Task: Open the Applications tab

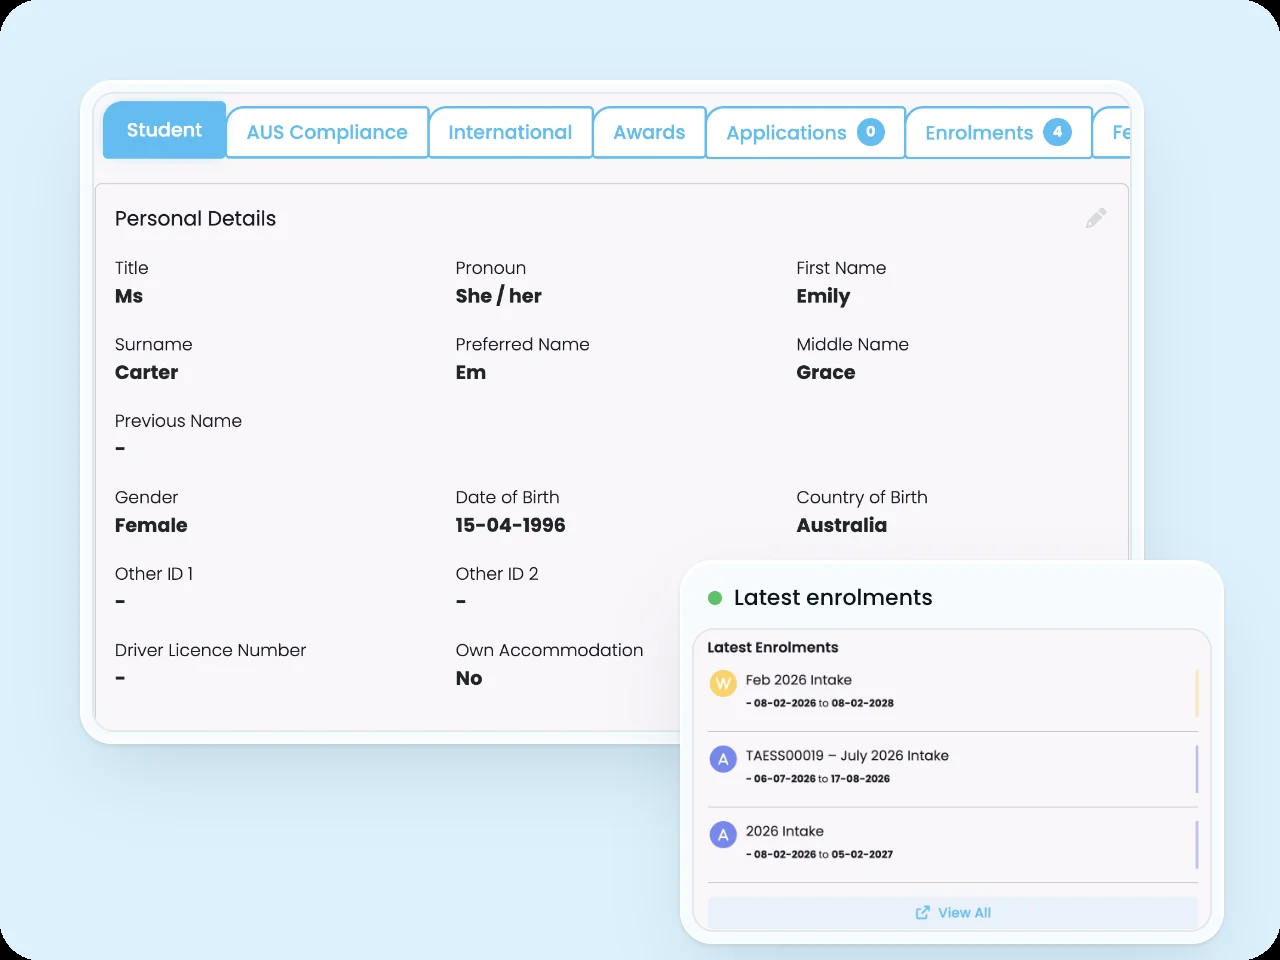Action: click(805, 132)
